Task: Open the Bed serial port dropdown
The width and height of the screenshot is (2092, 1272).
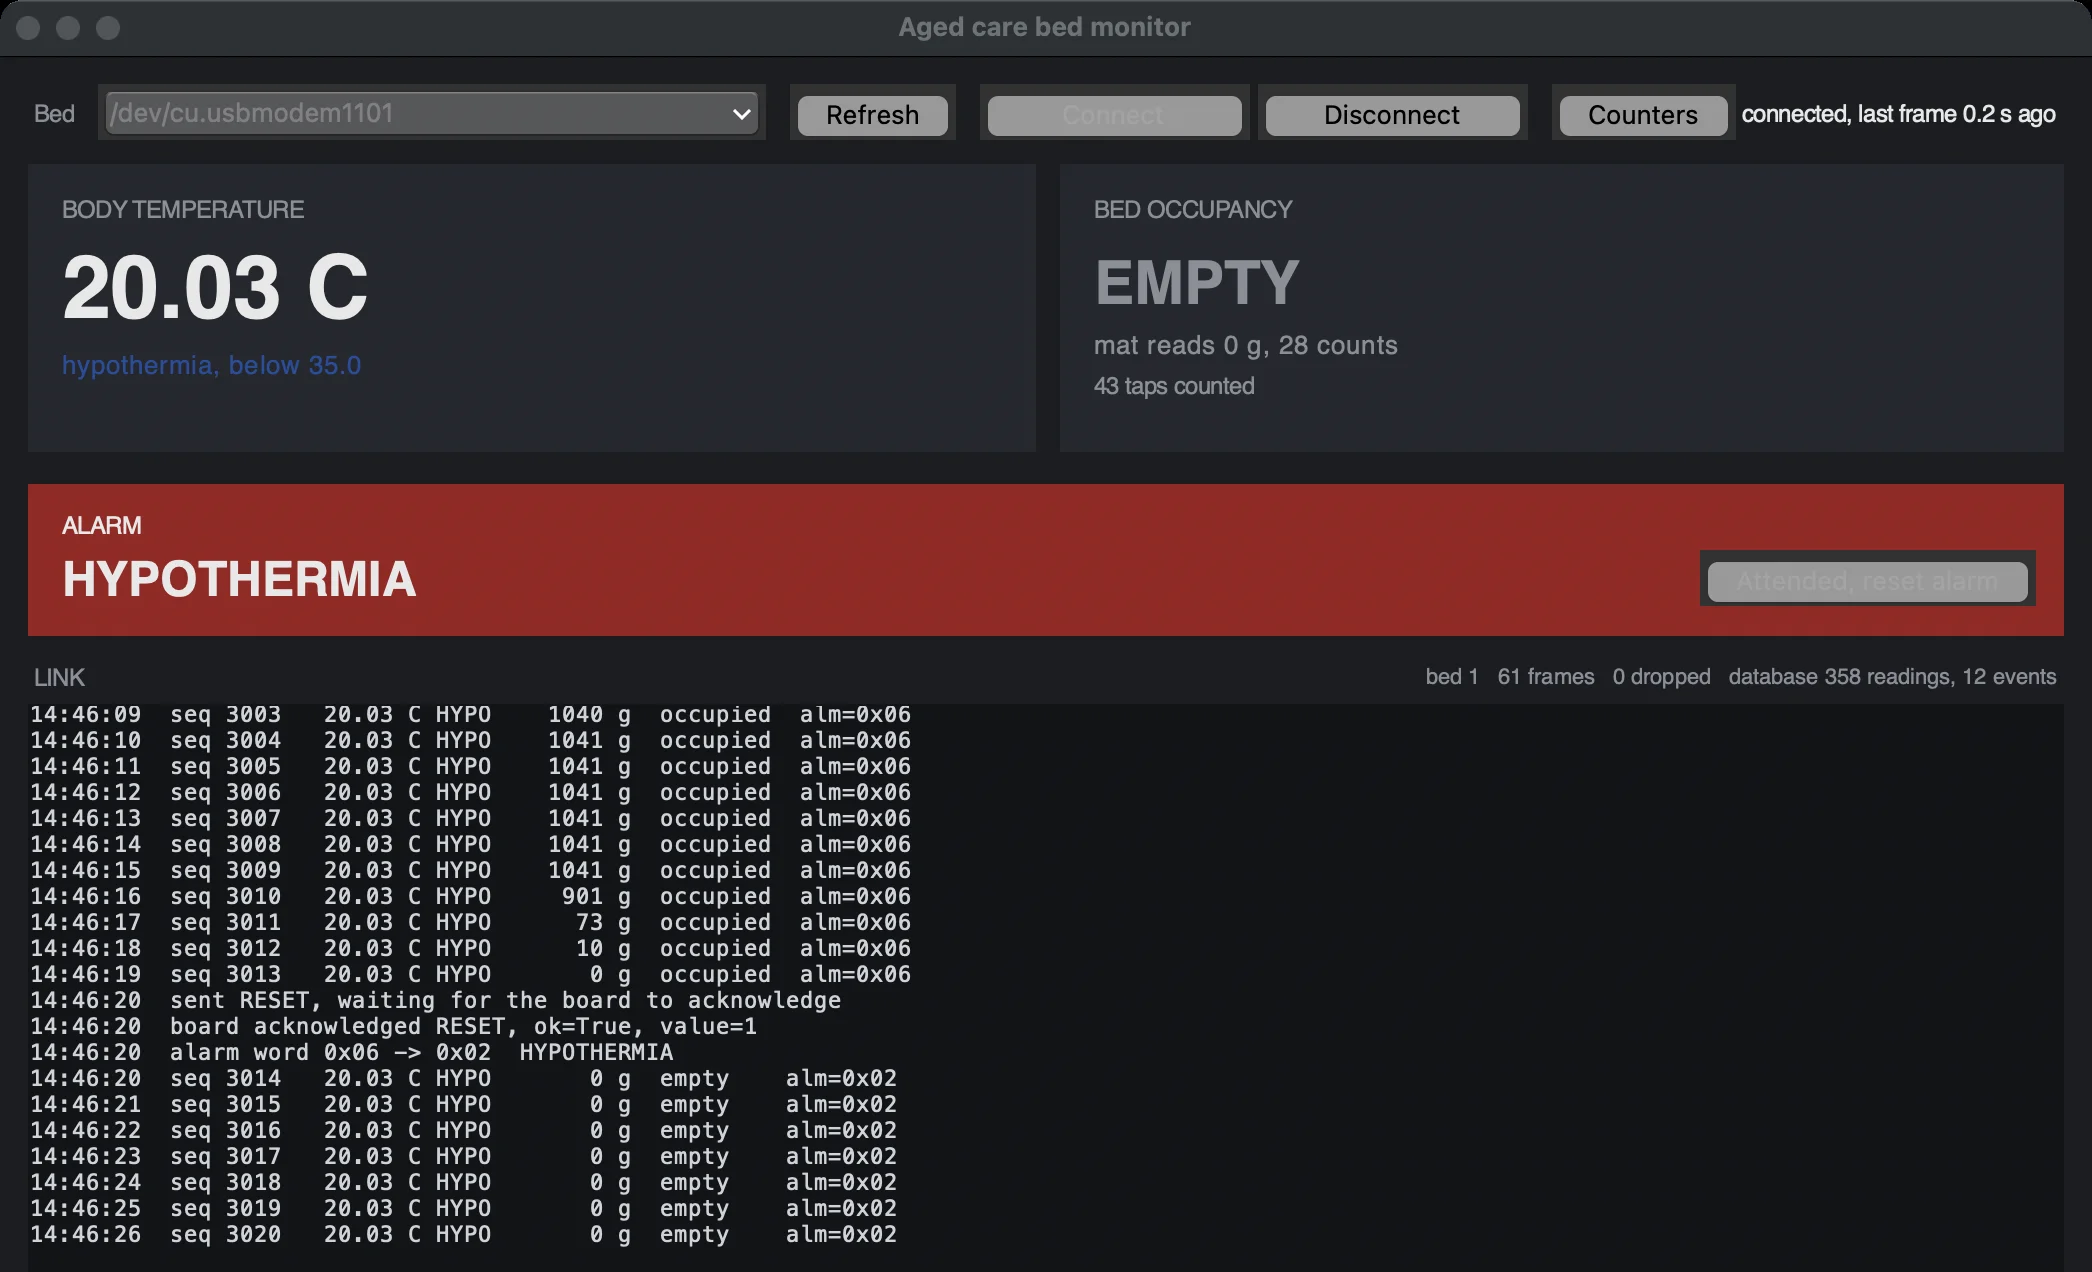Action: point(432,113)
